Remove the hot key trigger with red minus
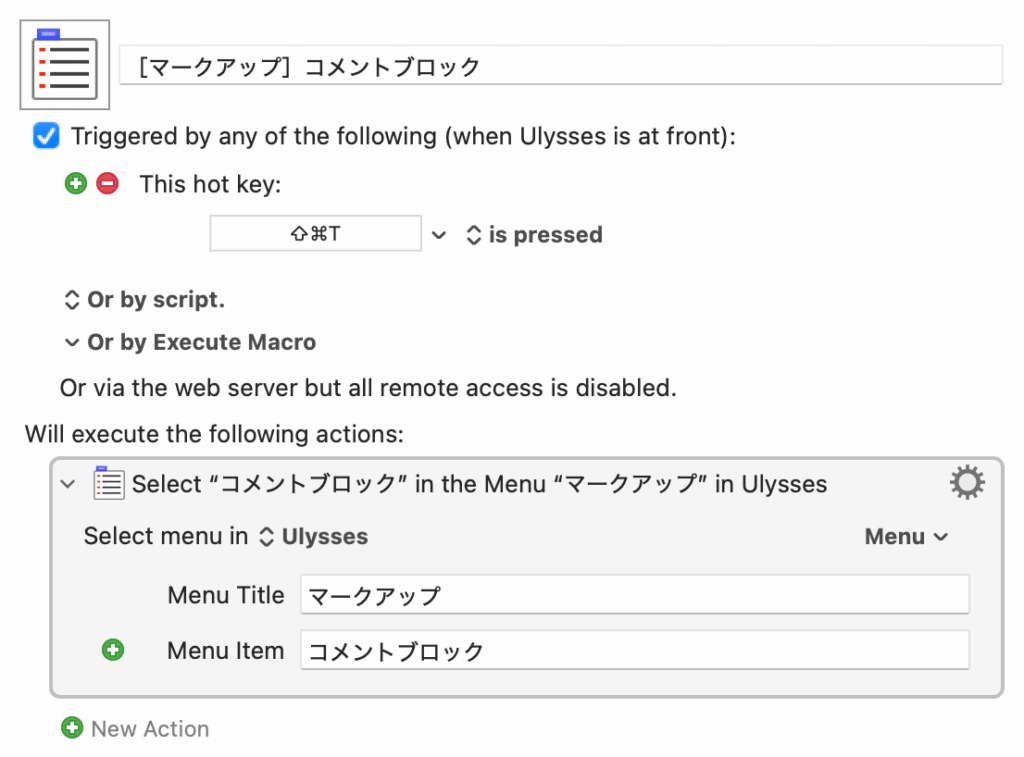1024x757 pixels. coord(107,184)
